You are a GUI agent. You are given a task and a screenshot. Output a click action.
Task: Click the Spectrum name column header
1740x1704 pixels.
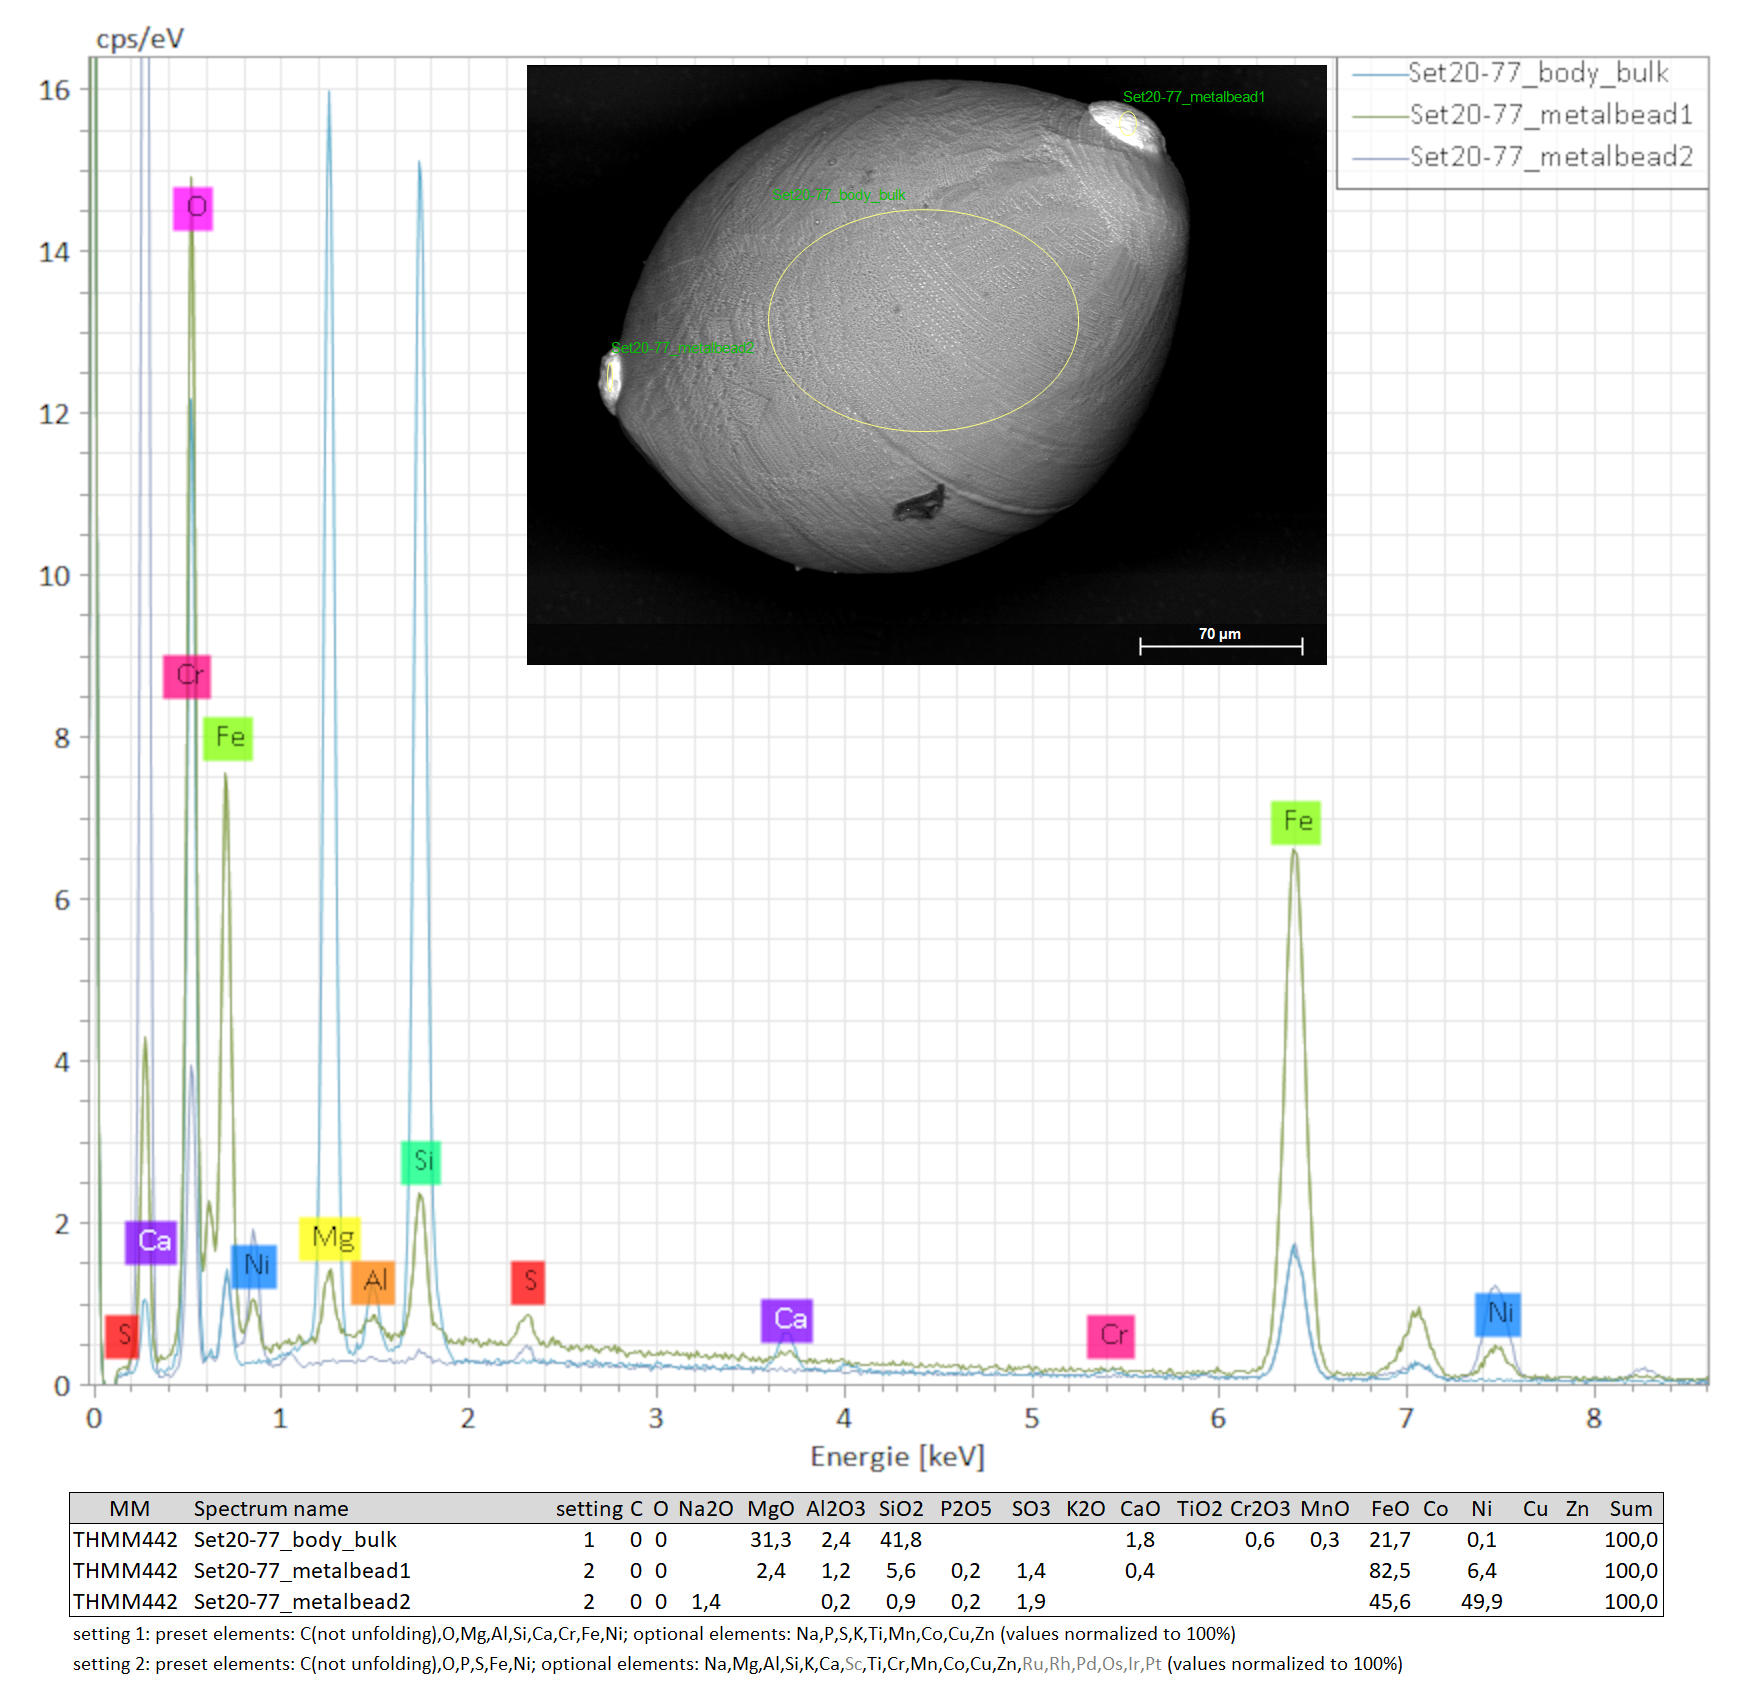(271, 1508)
